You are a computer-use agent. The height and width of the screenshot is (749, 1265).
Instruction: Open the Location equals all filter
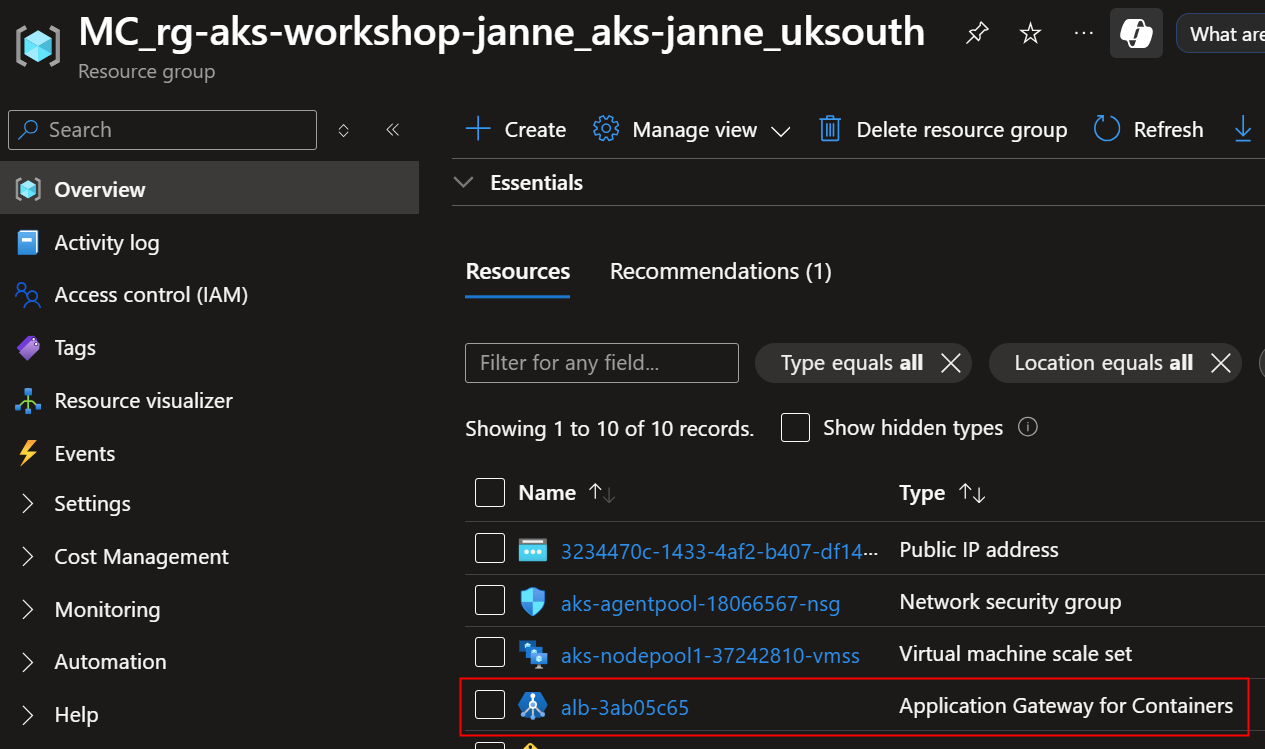(x=1104, y=363)
